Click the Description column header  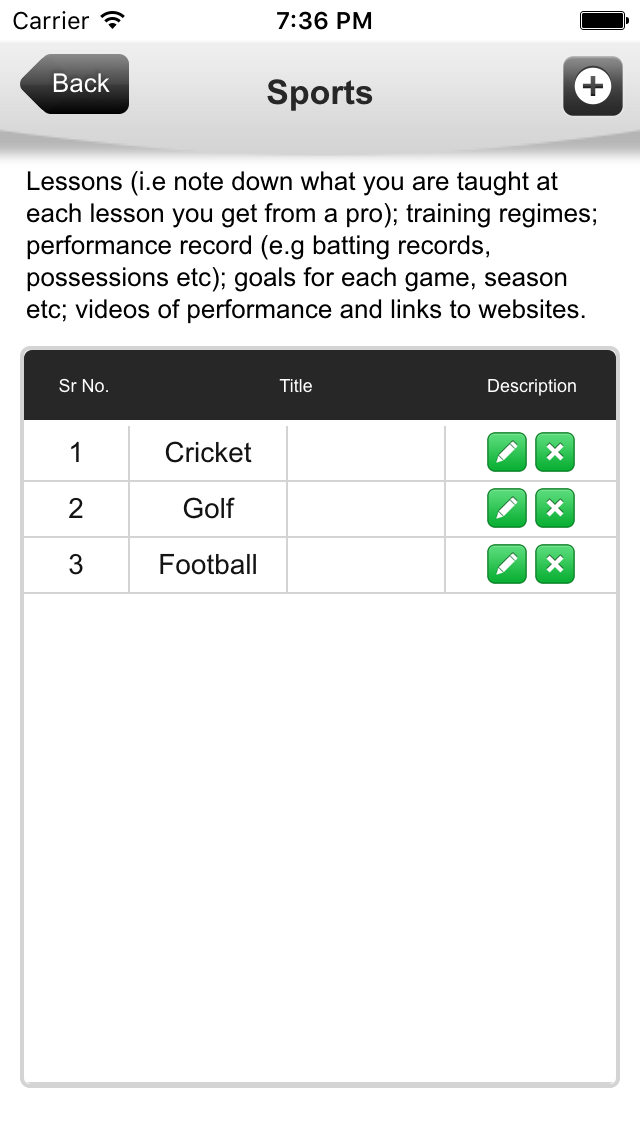531,386
